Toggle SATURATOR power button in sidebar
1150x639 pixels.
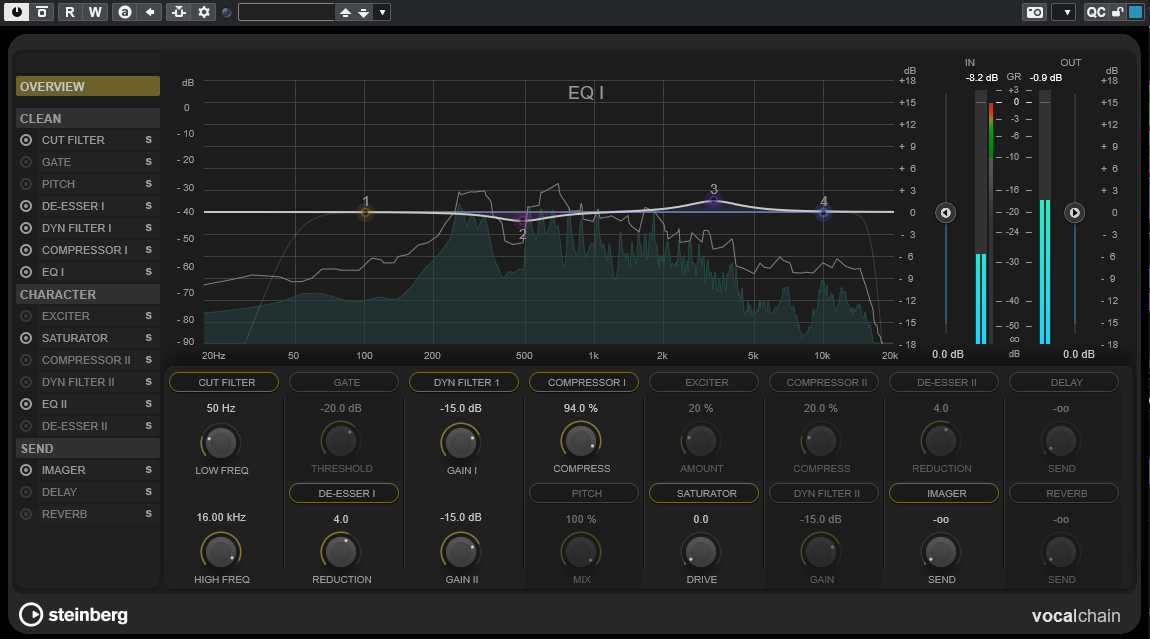point(26,338)
